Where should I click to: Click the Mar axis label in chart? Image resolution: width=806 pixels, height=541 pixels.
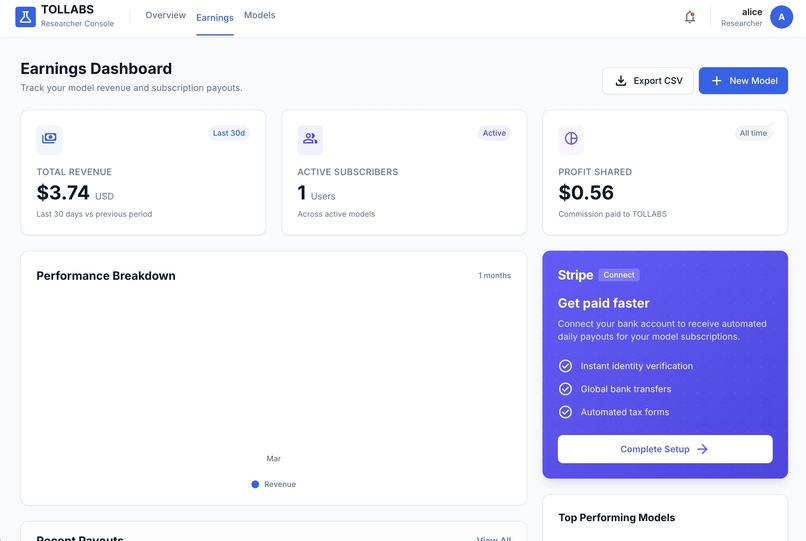273,459
